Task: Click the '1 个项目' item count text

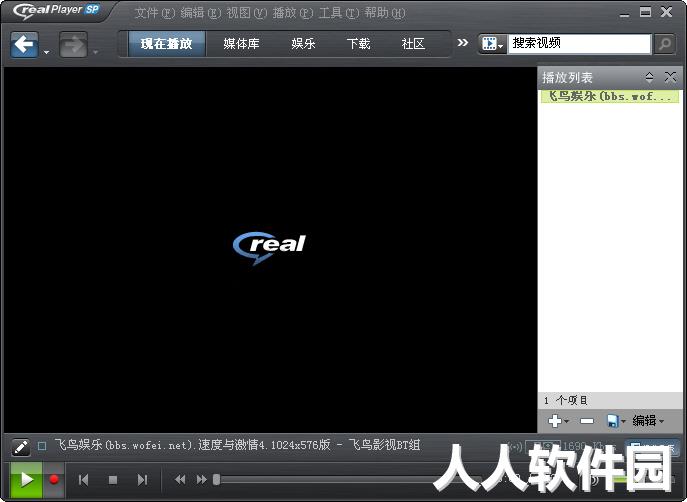Action: 565,400
